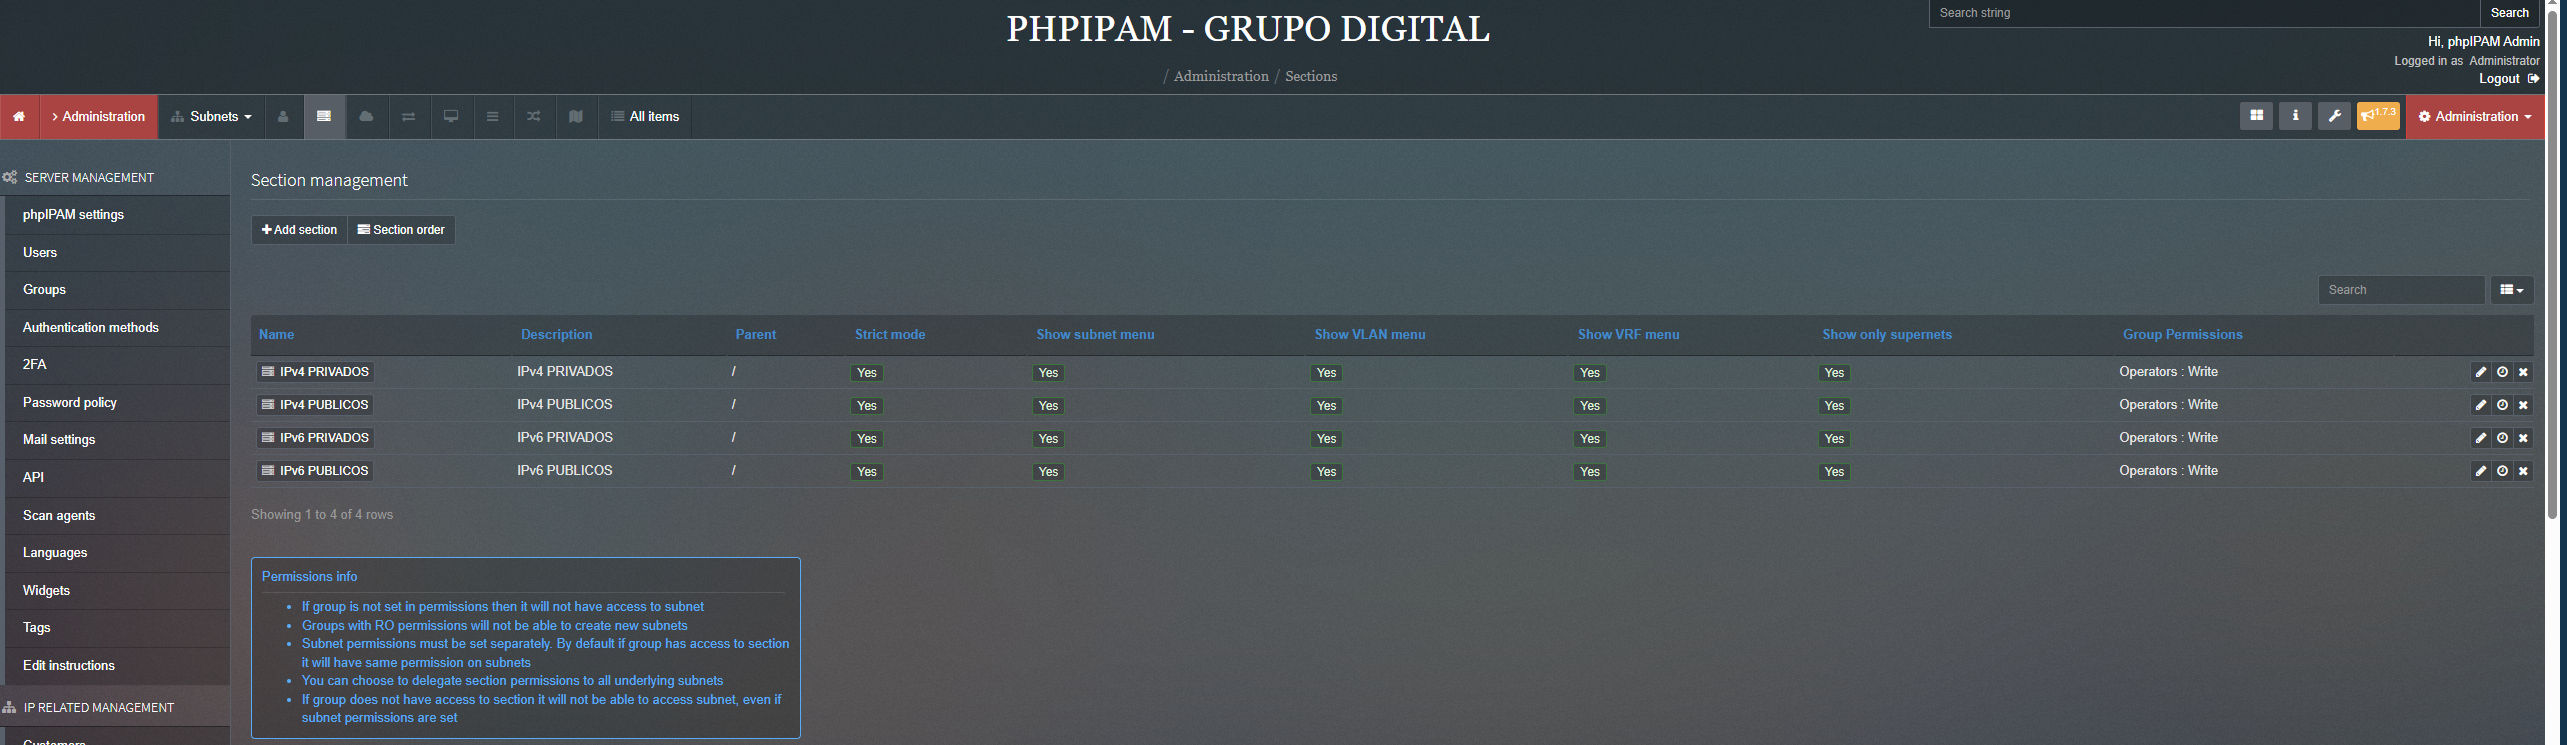Open the user/customers icon in toolbar
Viewport: 2567px width, 745px height.
(x=283, y=117)
